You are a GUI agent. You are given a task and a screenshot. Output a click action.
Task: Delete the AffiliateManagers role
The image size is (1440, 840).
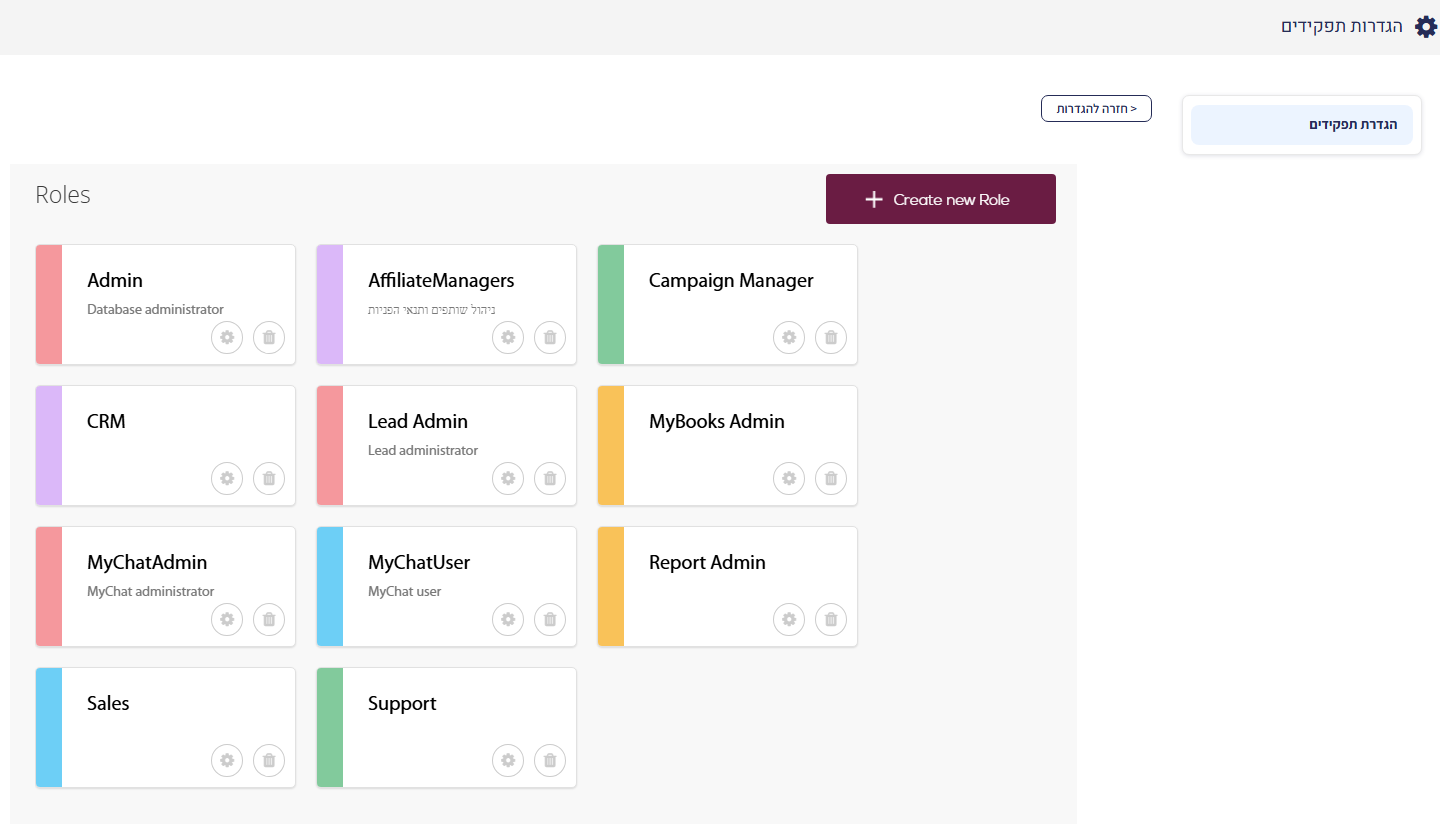coord(550,338)
